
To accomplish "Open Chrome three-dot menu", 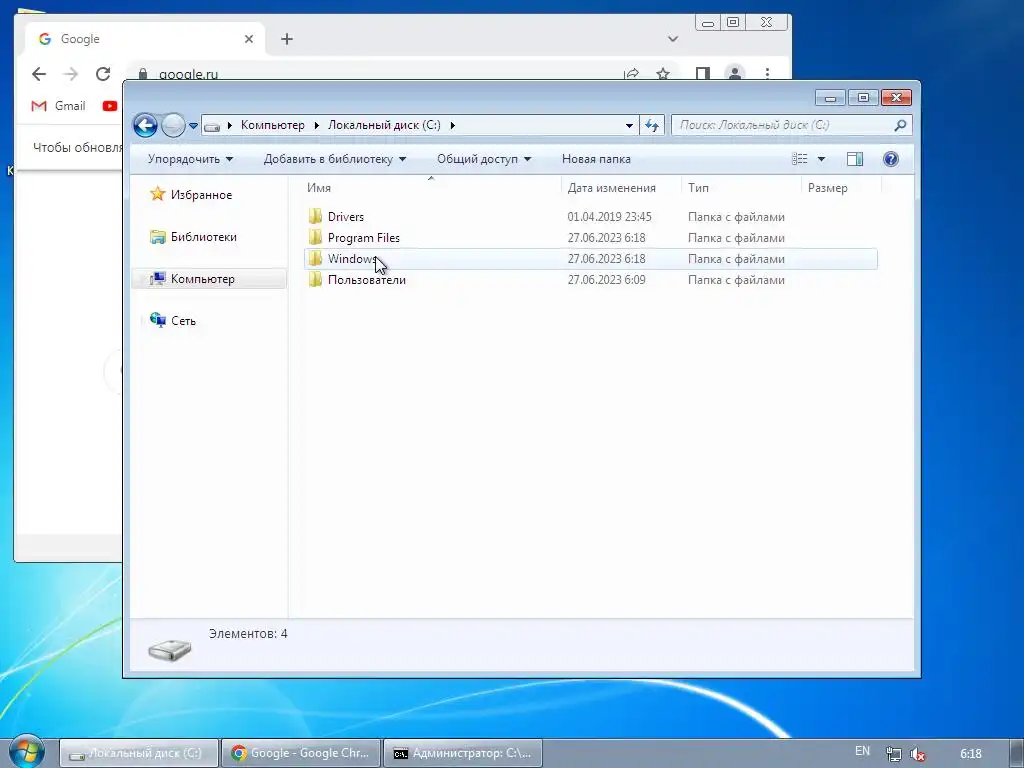I will pyautogui.click(x=767, y=74).
